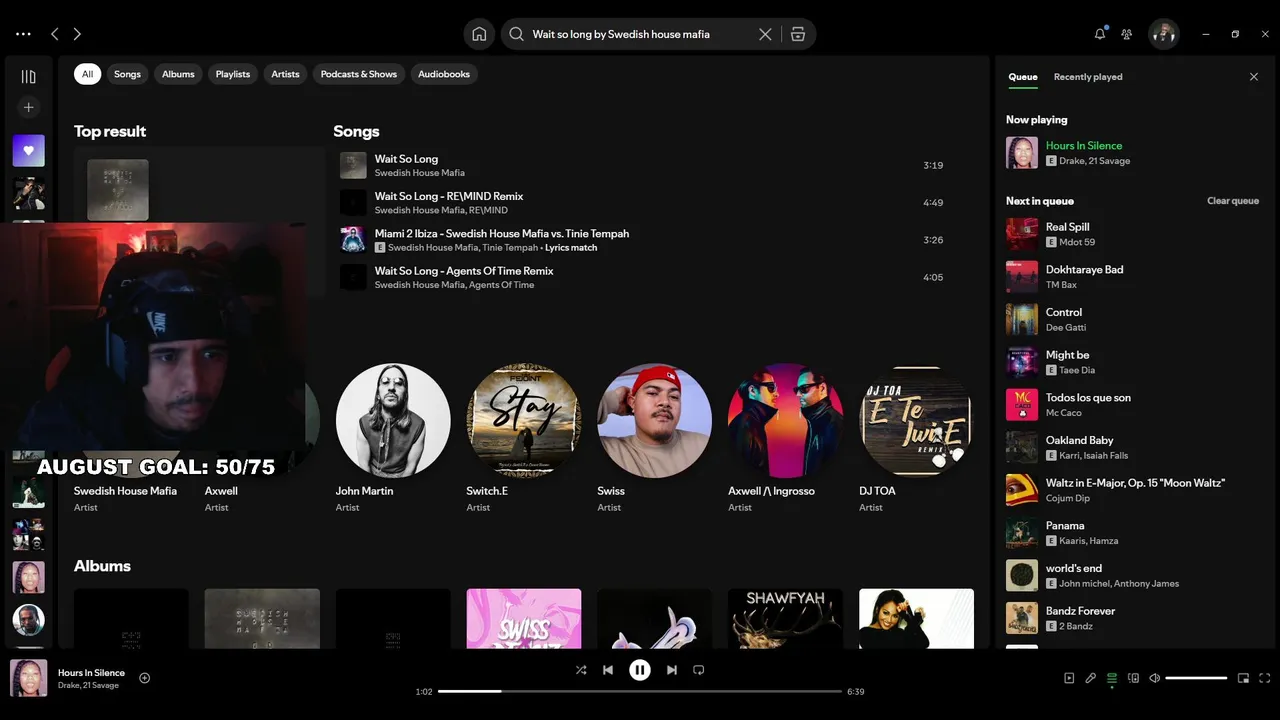
Task: Add Hours In Silence to Liked Songs
Action: coord(144,678)
